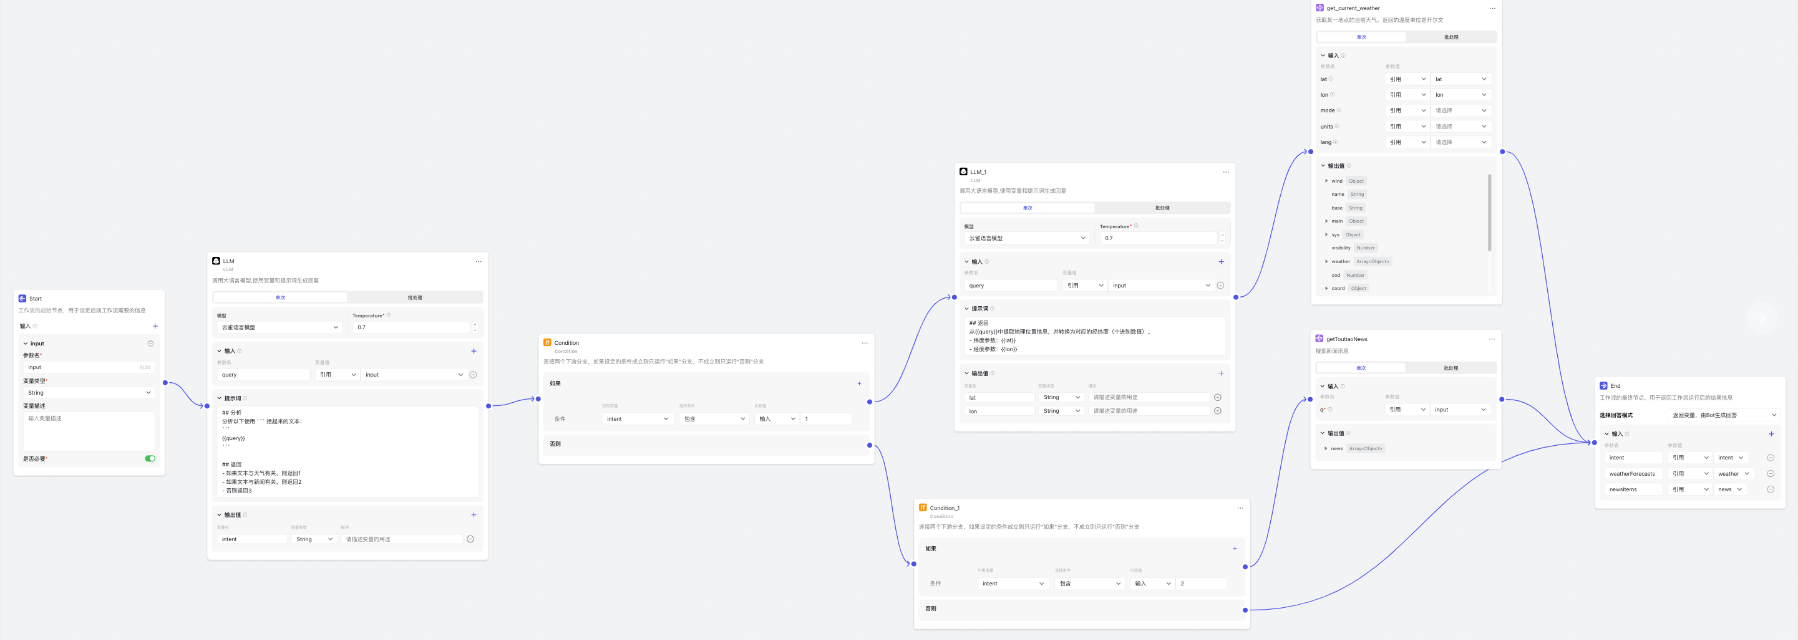Click output list scrollbar in get_current_weather
Image resolution: width=1798 pixels, height=640 pixels.
(x=1490, y=213)
